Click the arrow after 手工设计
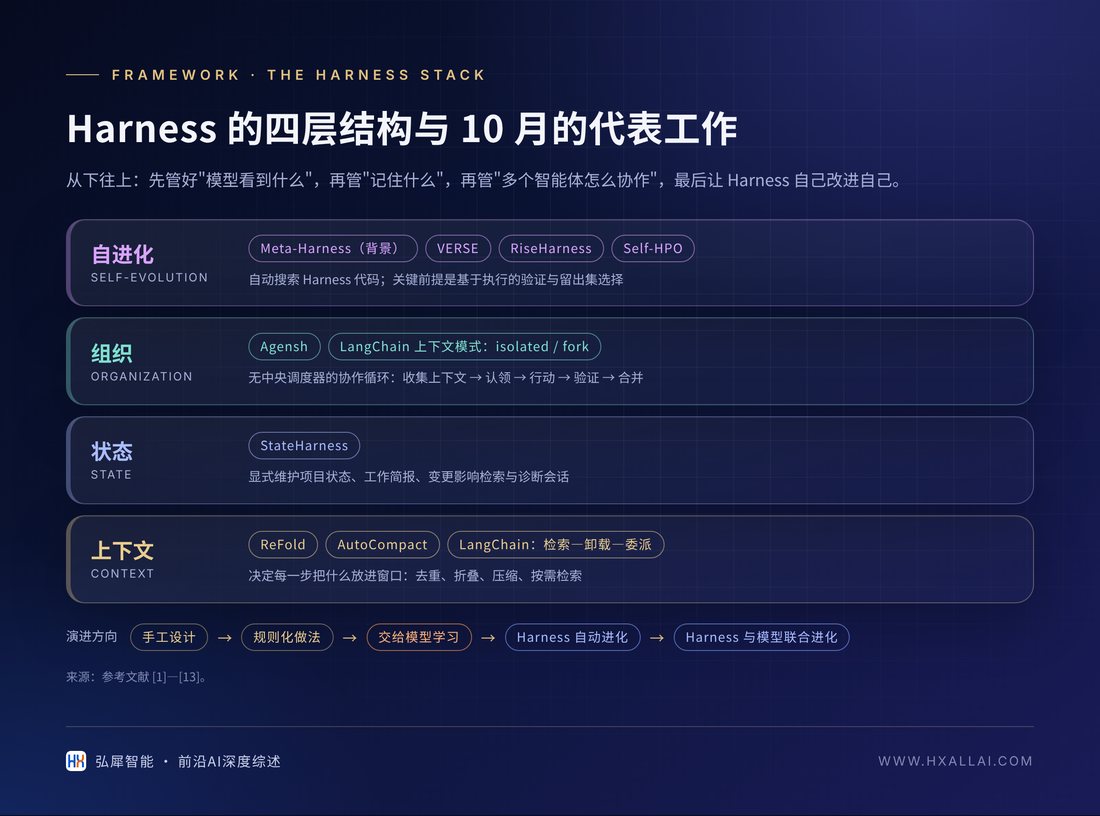1100x816 pixels. coord(224,638)
